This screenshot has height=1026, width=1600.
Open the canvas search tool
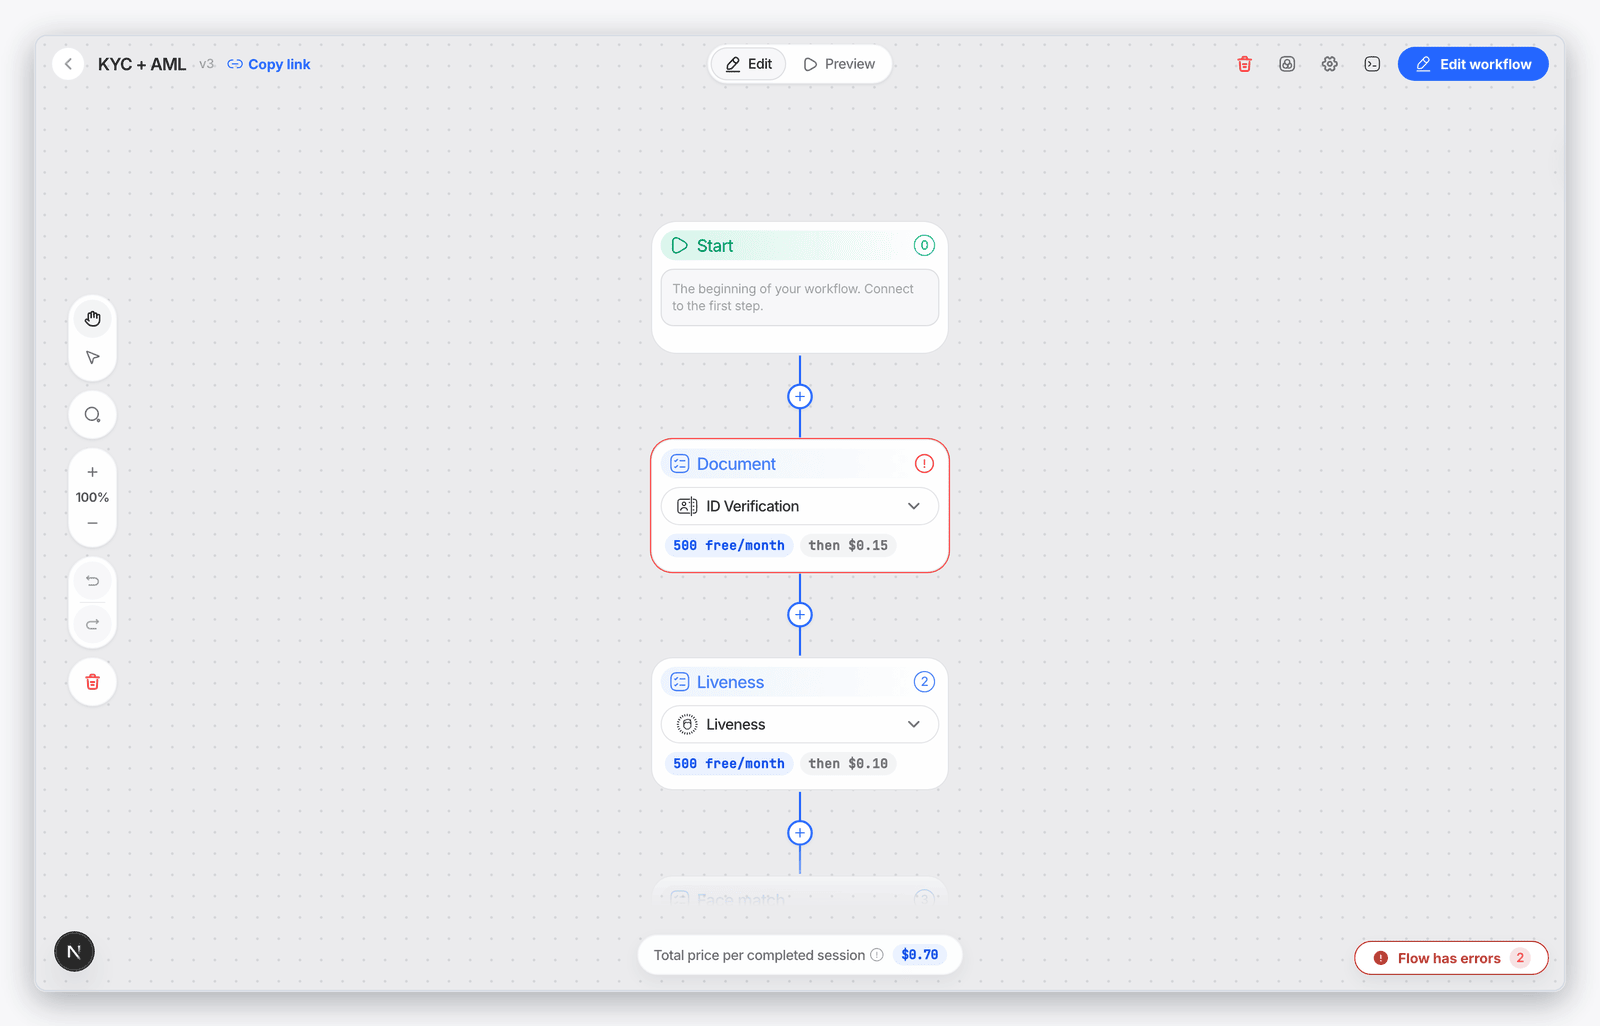[x=93, y=415]
